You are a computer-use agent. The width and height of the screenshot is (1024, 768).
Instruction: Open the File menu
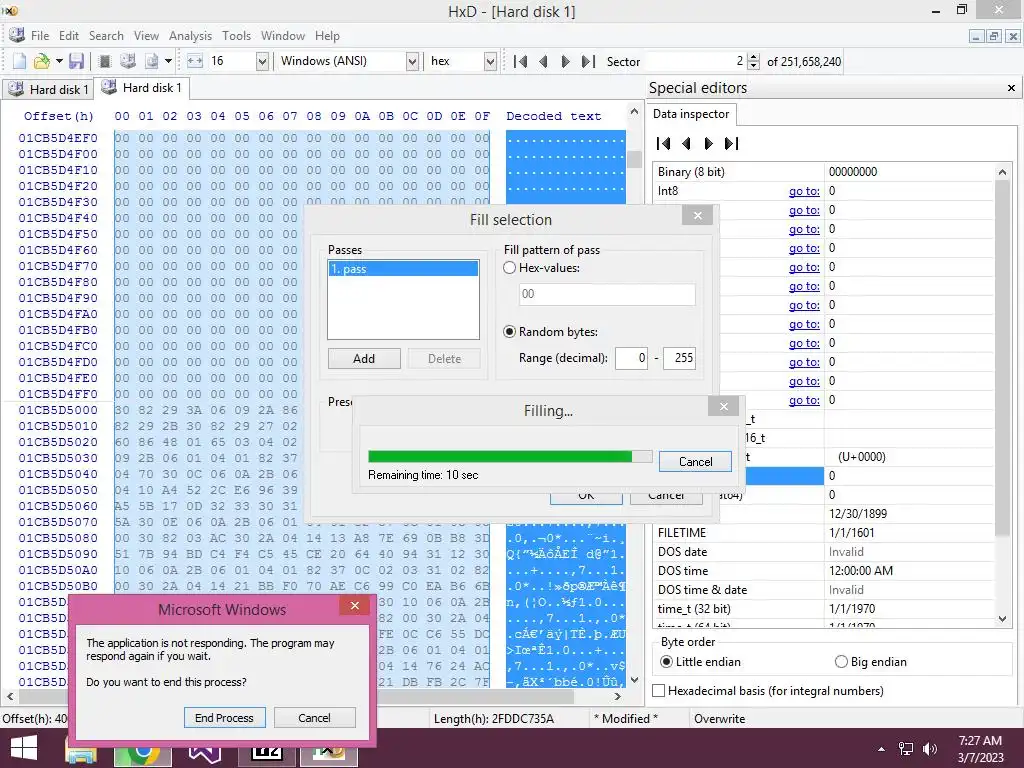click(x=40, y=36)
